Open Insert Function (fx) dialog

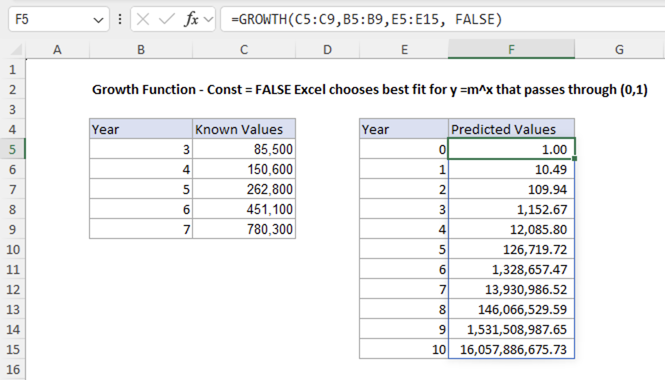click(x=191, y=19)
